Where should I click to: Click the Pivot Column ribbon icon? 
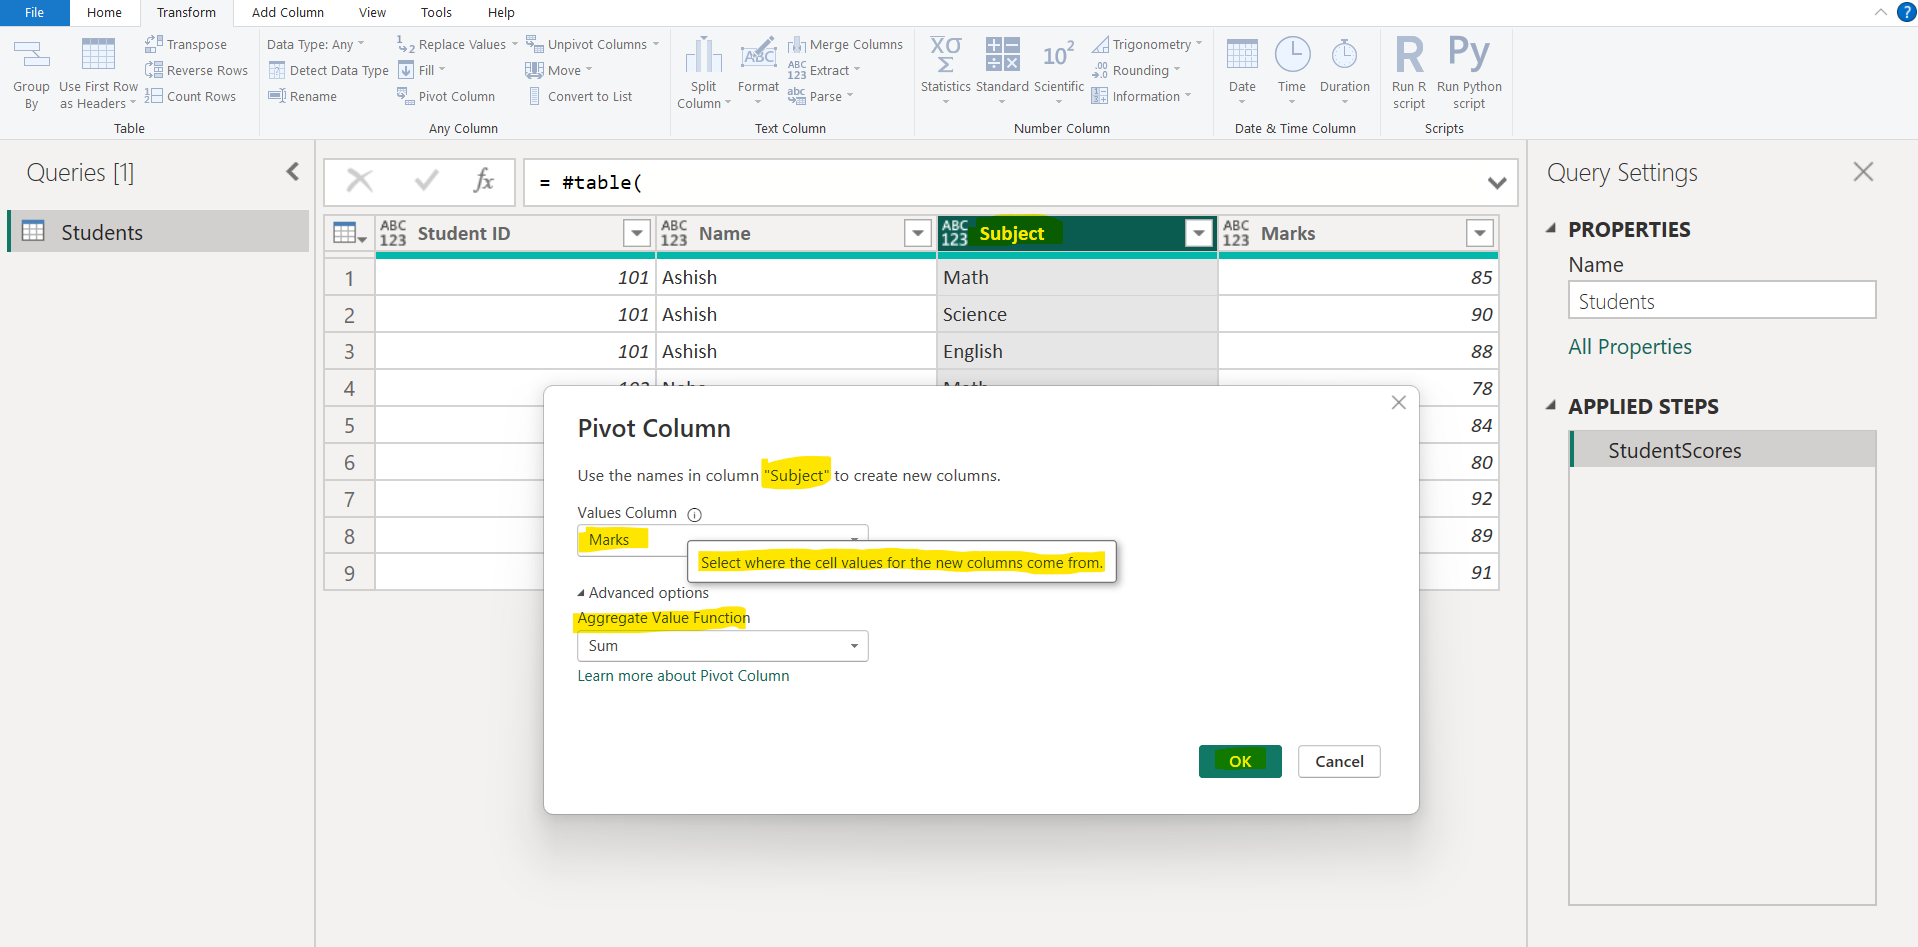coord(405,96)
